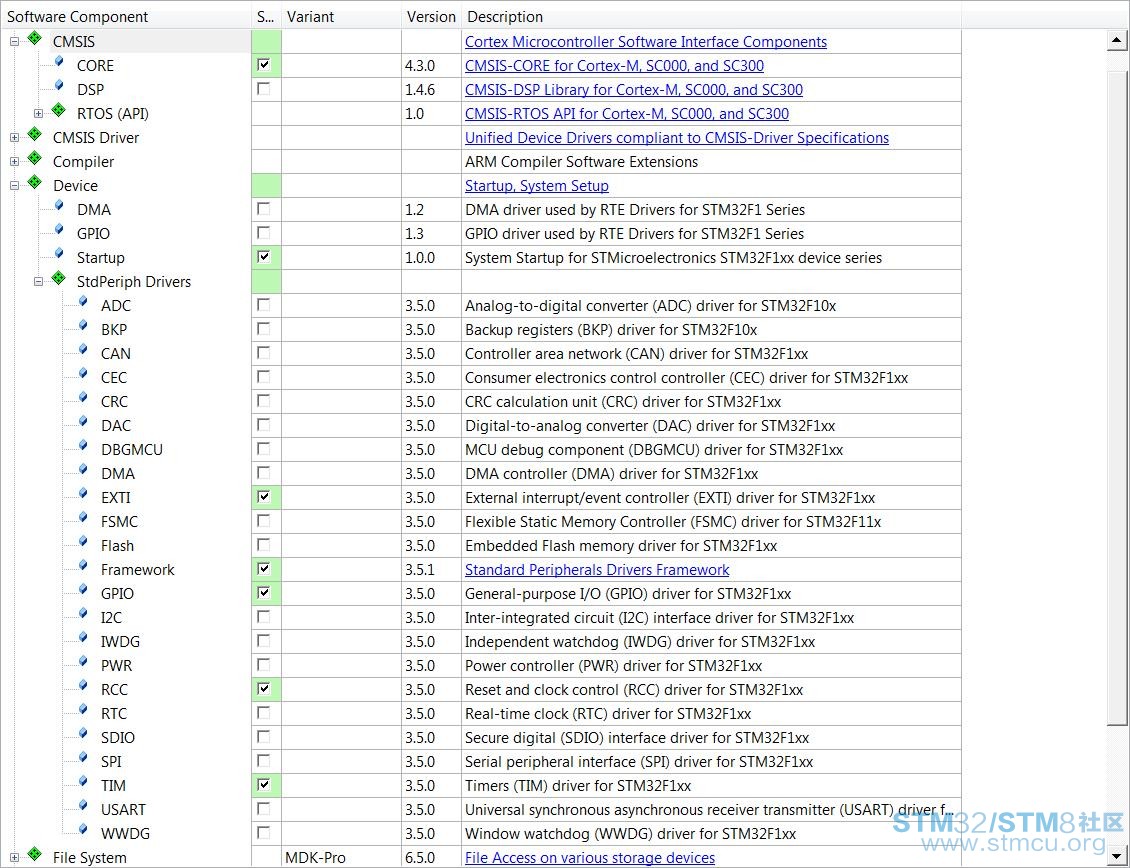Enable the SPI driver checkbox
1130x868 pixels.
264,761
